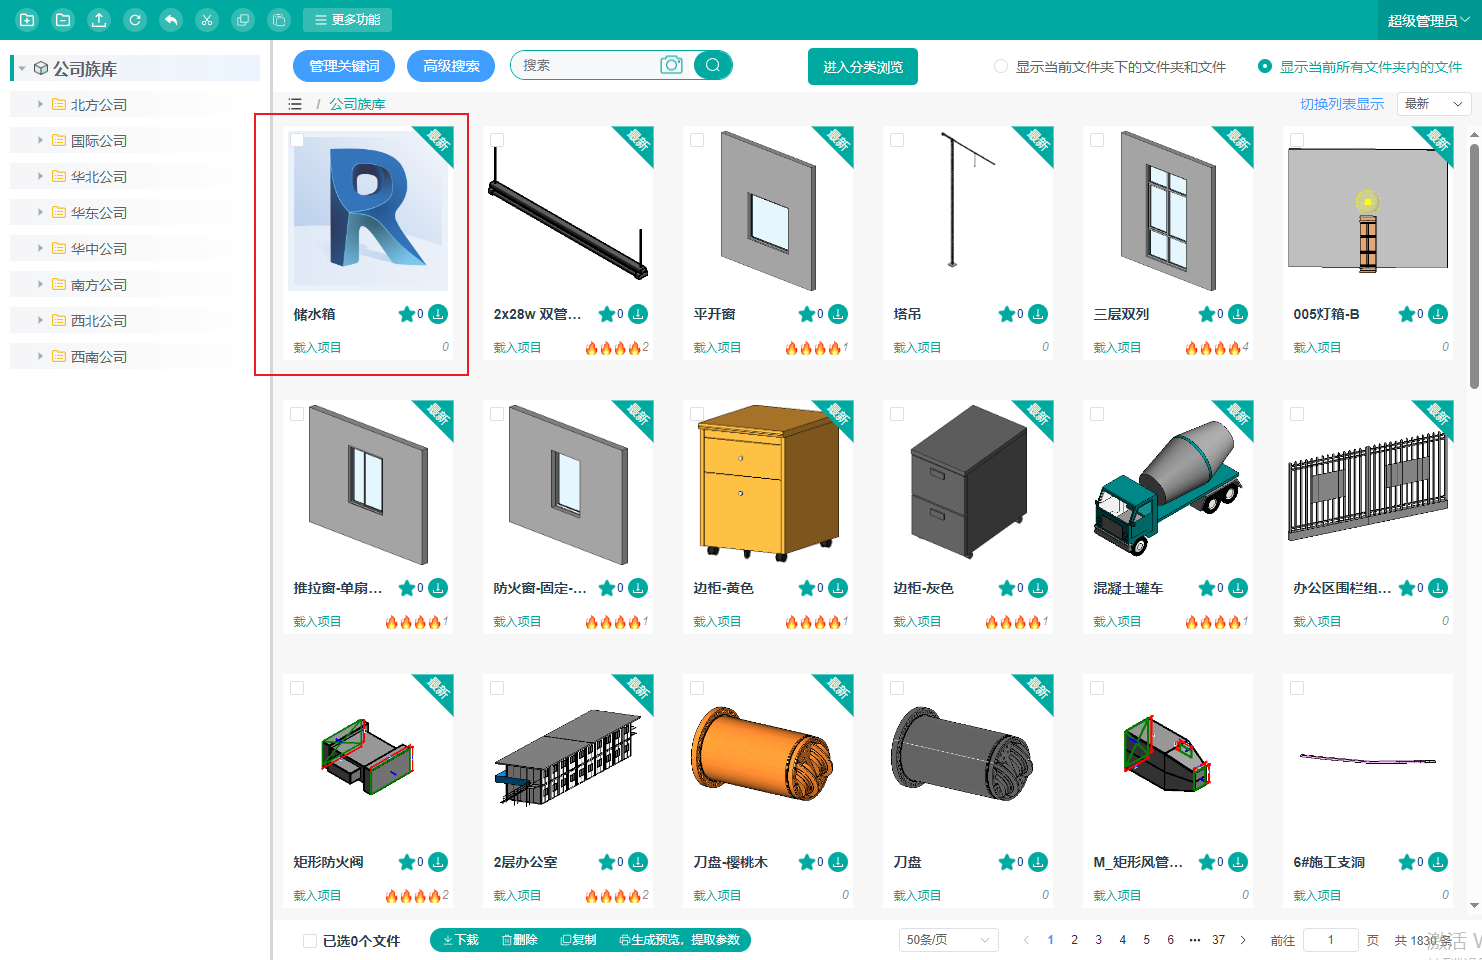Click the undo arrow icon in toolbar

coord(171,20)
